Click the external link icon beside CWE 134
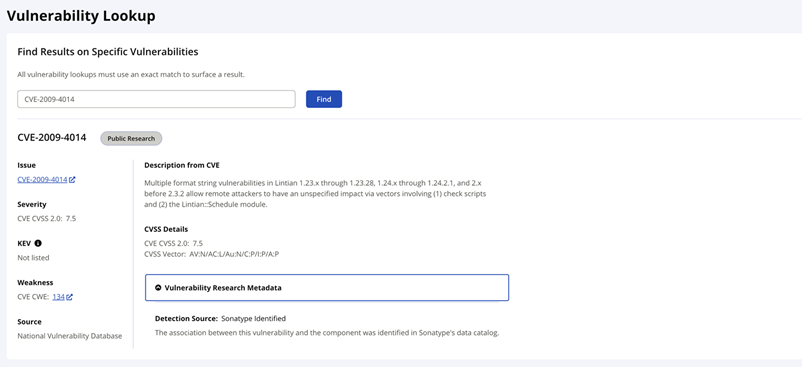 tap(70, 297)
